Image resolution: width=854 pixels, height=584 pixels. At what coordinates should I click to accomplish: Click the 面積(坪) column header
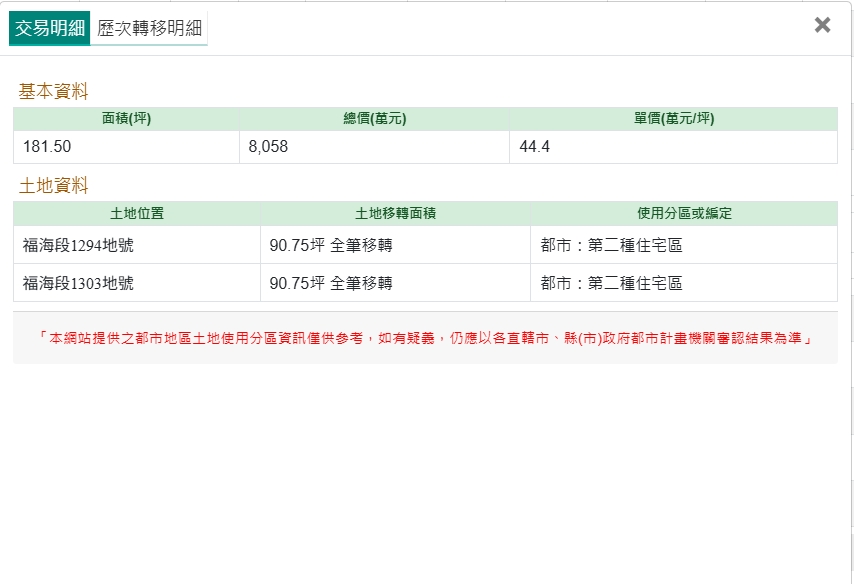(x=126, y=119)
